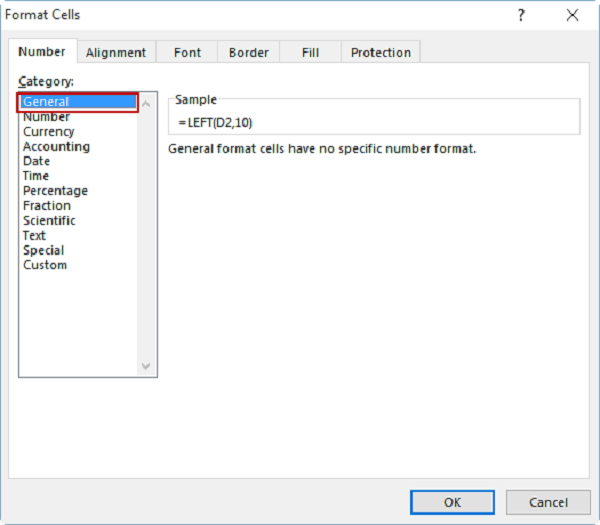Go to the Border tab

coord(248,53)
